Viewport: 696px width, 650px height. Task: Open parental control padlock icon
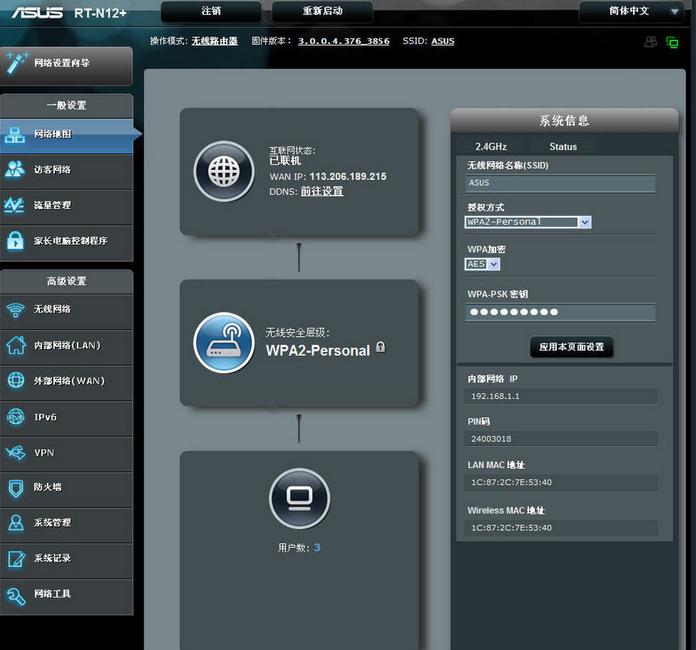click(16, 241)
